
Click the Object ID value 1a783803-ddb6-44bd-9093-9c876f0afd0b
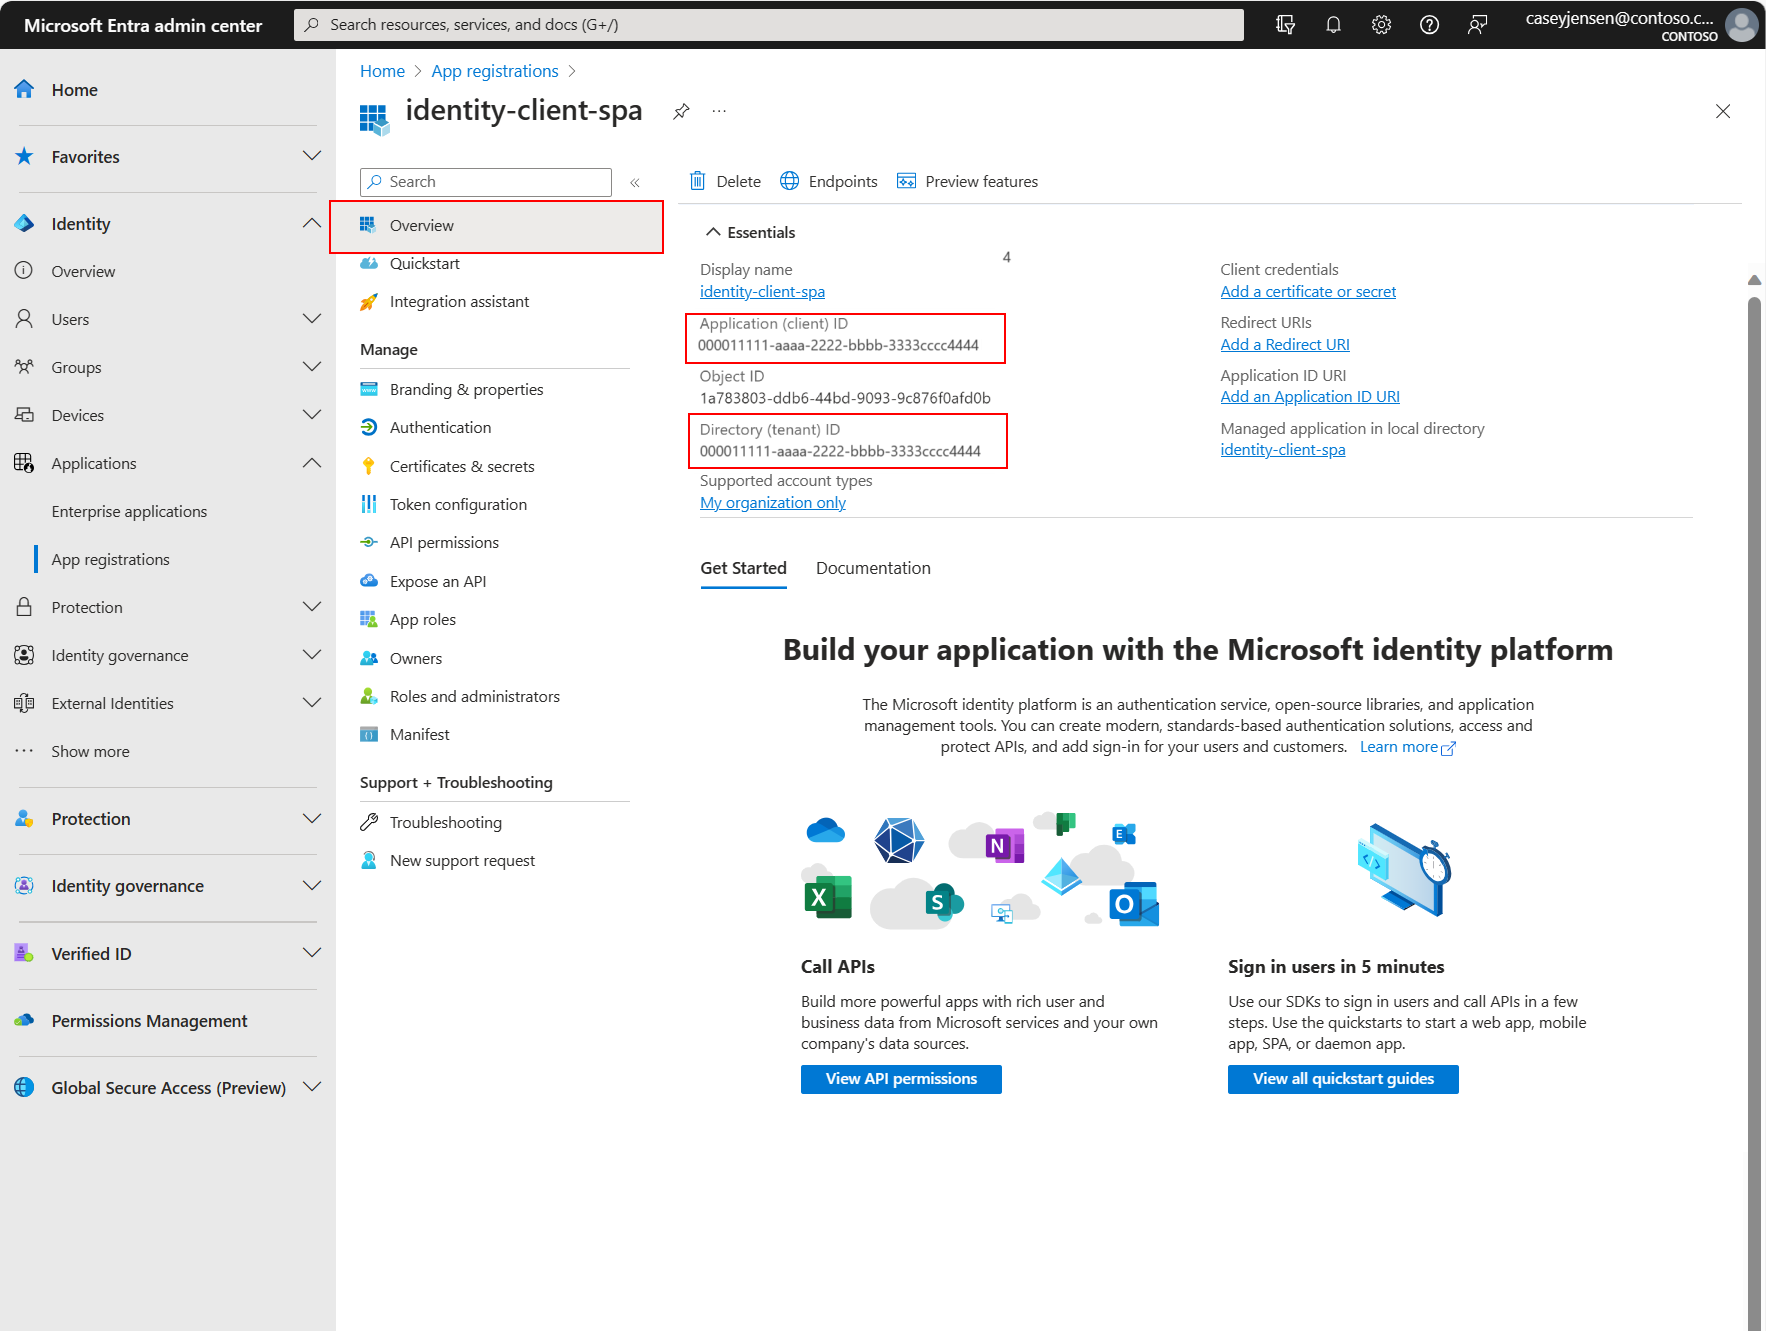[x=845, y=398]
